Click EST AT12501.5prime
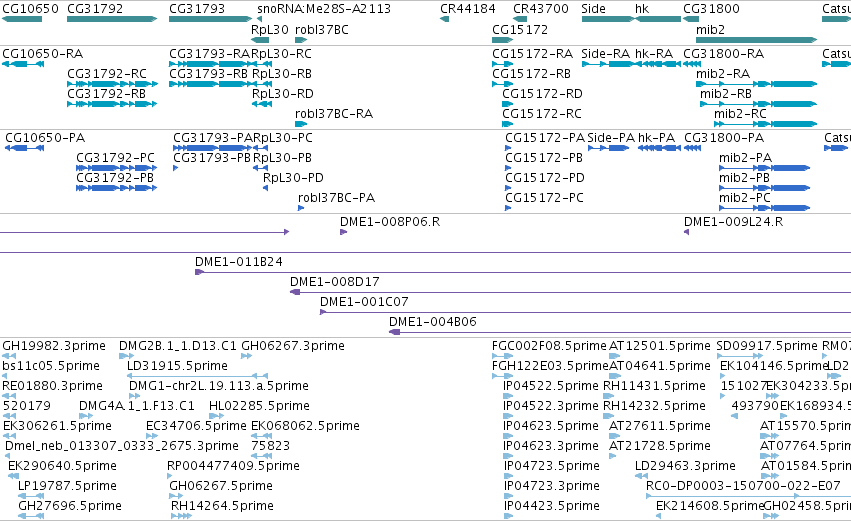The height and width of the screenshot is (521, 851). pyautogui.click(x=660, y=346)
